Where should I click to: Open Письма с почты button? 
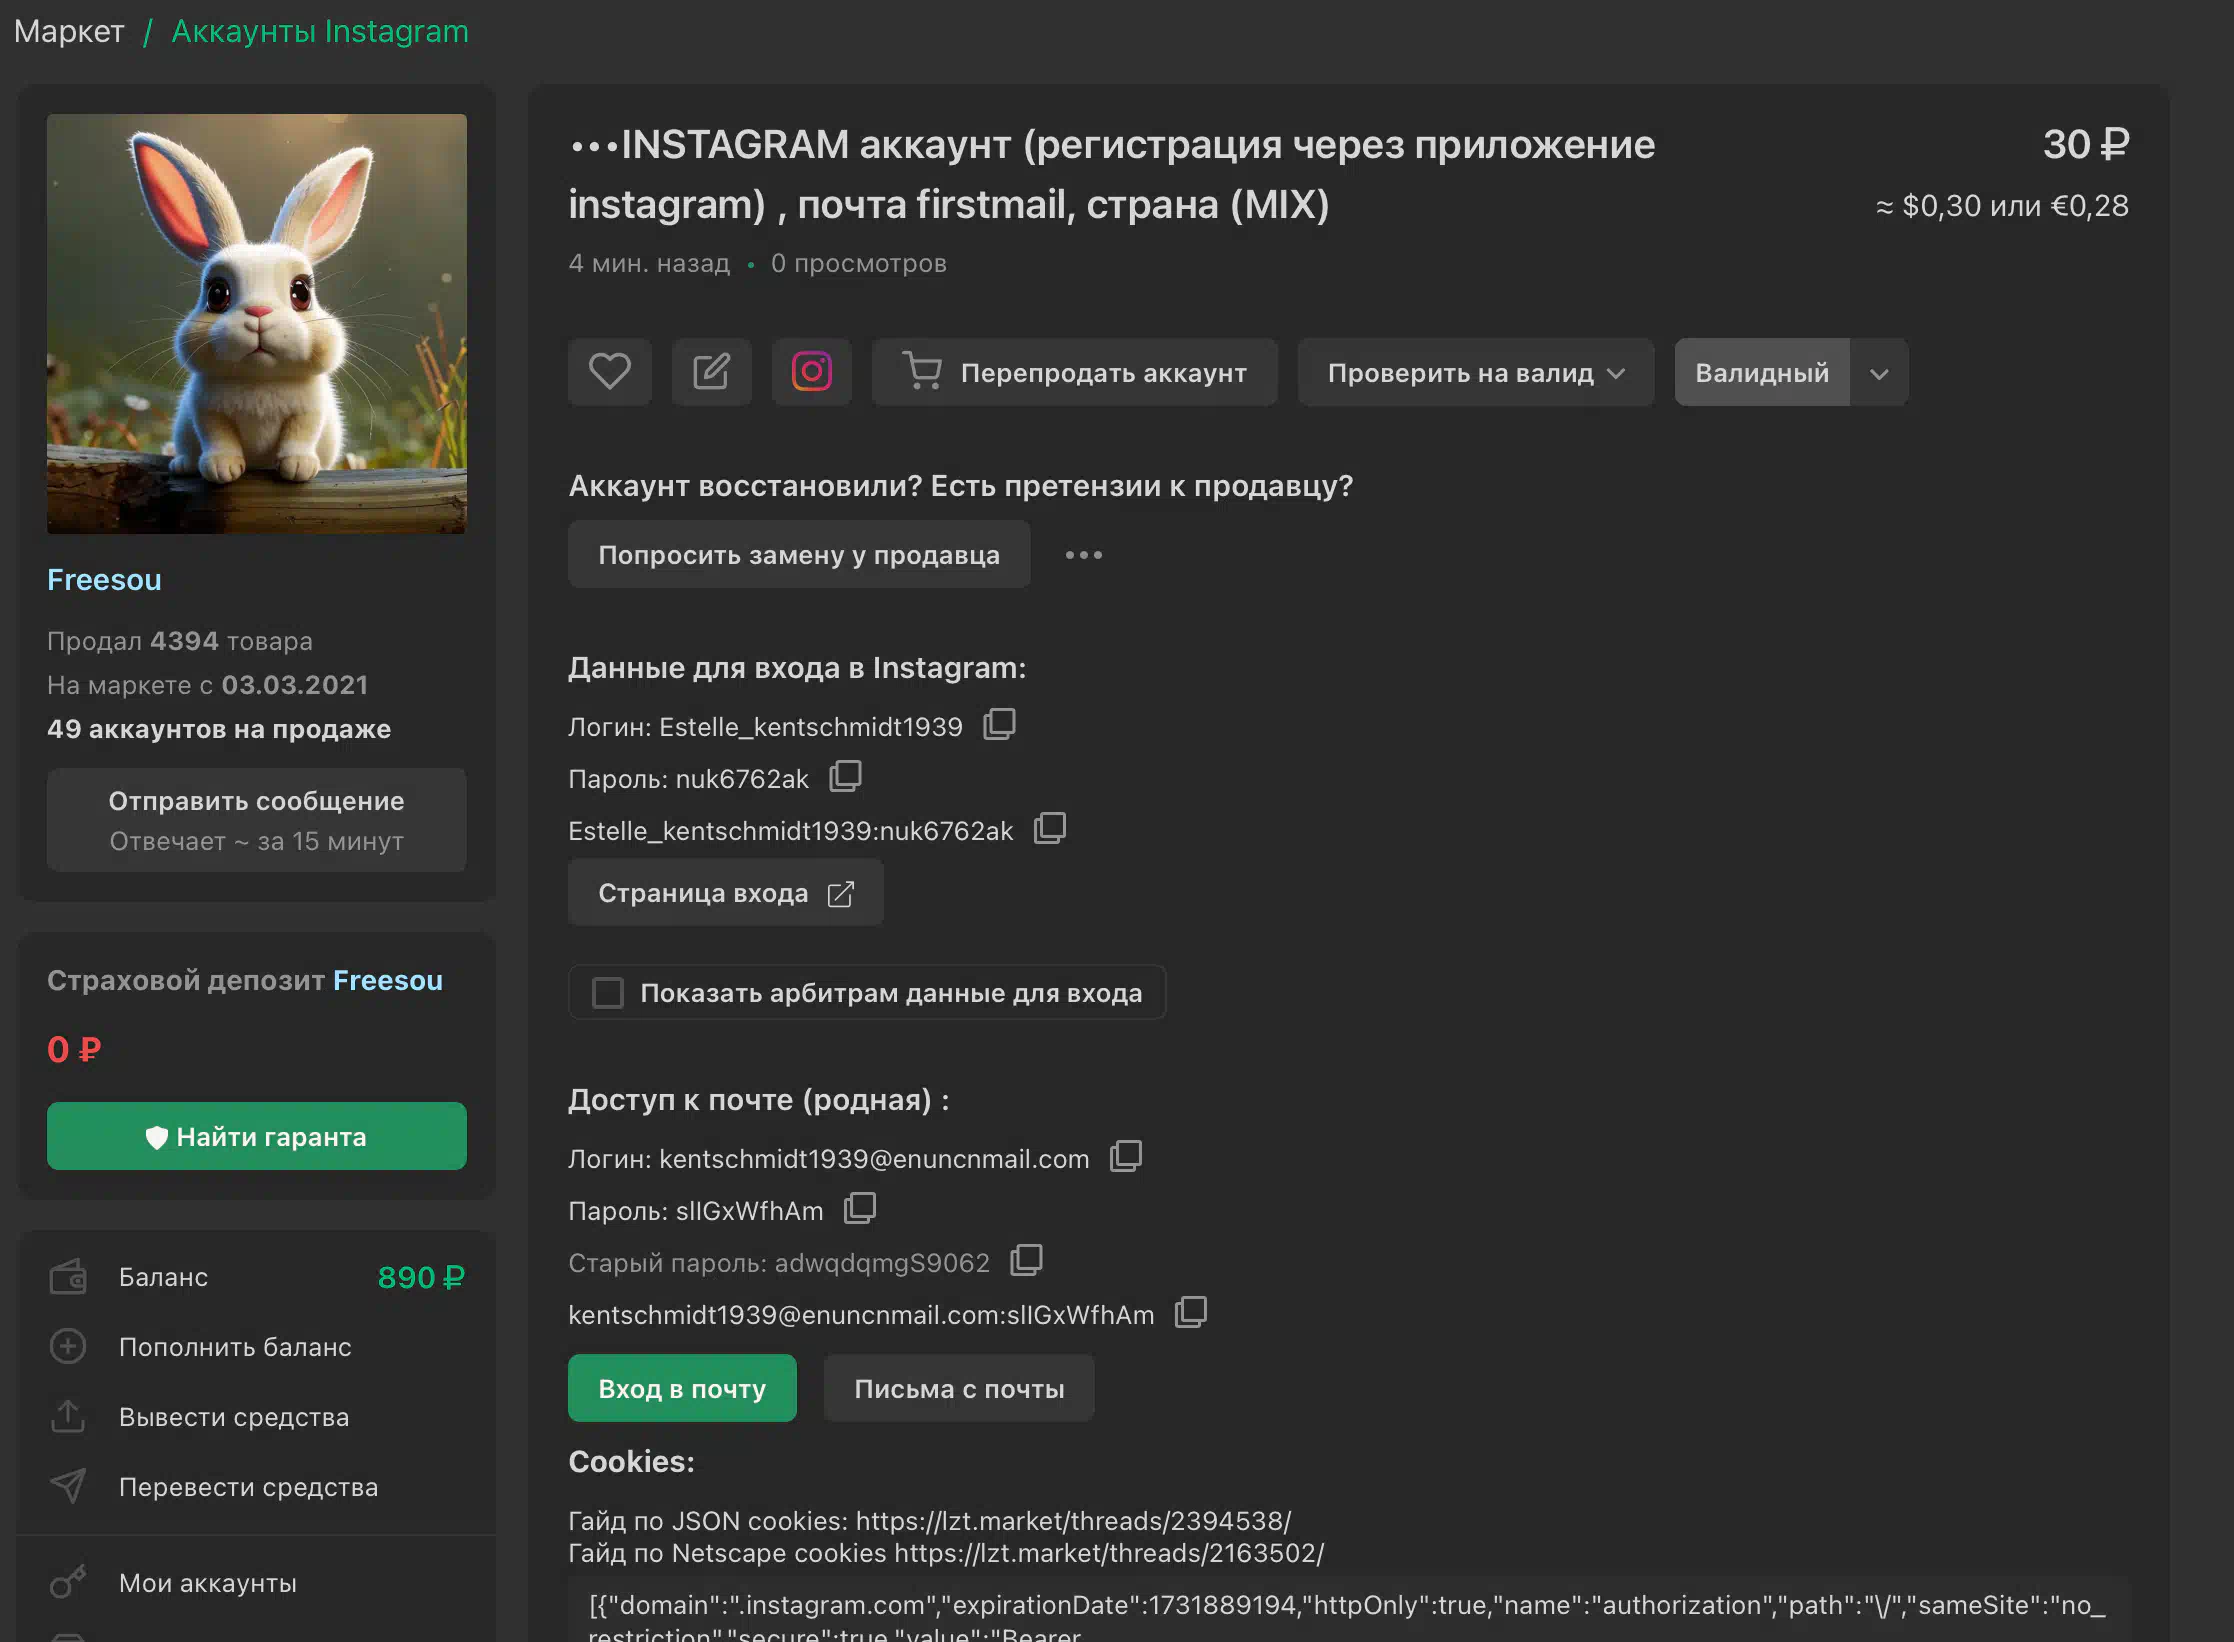tap(959, 1388)
